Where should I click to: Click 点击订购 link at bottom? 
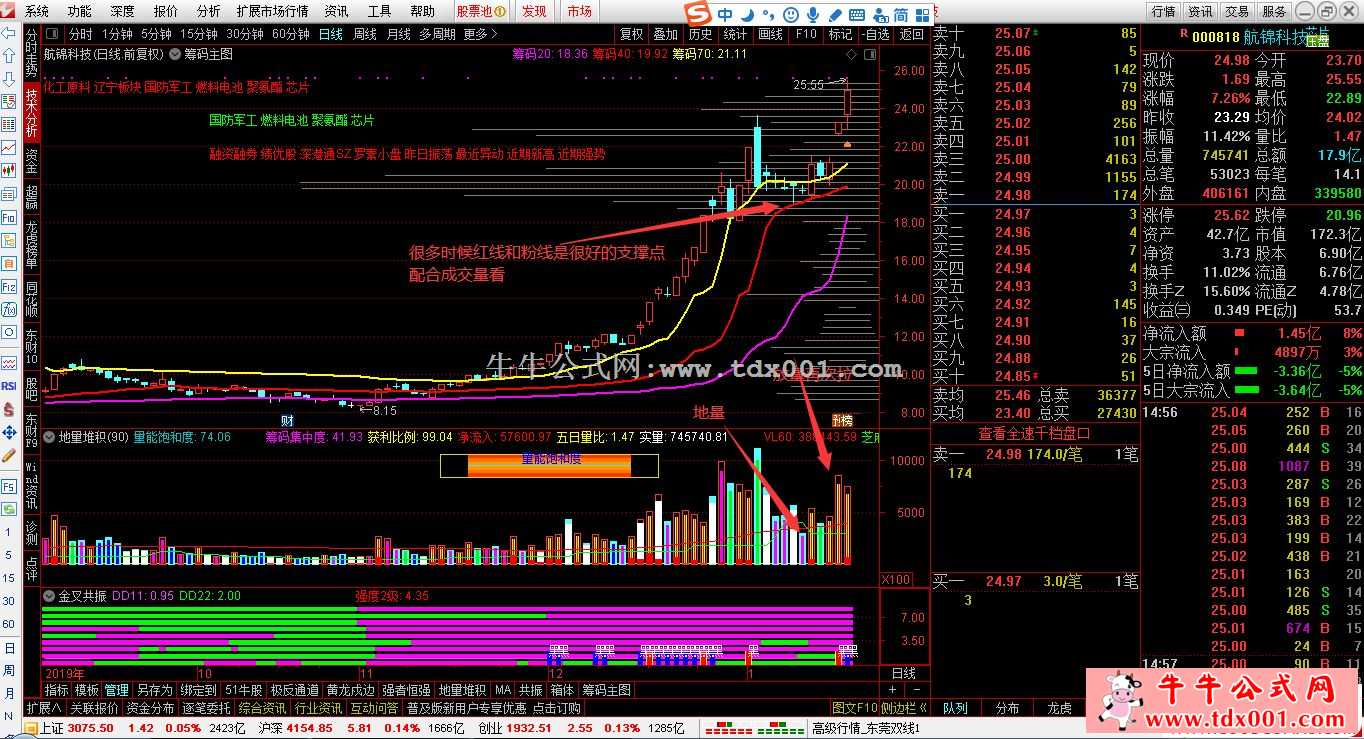click(x=557, y=708)
